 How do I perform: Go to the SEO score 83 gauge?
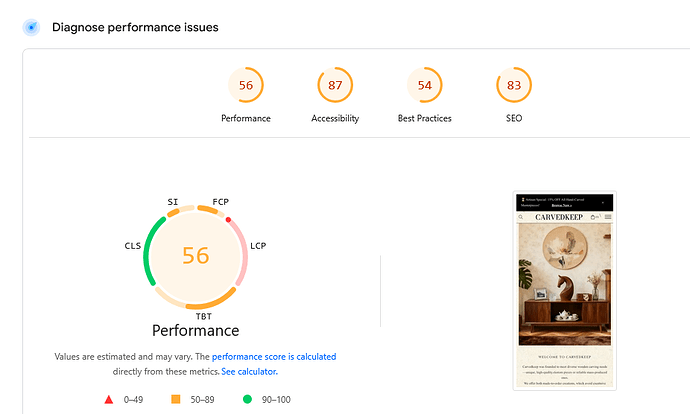tap(514, 86)
